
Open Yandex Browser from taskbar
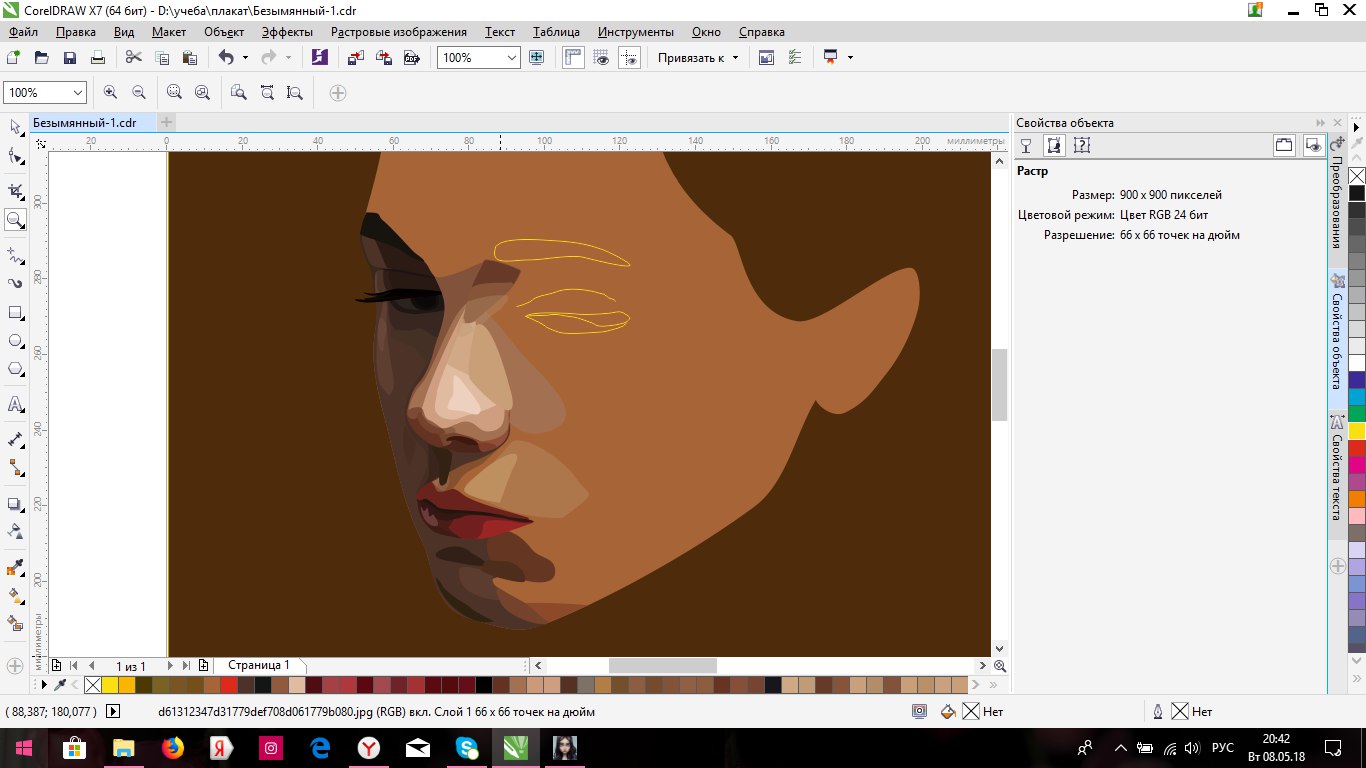click(x=369, y=748)
